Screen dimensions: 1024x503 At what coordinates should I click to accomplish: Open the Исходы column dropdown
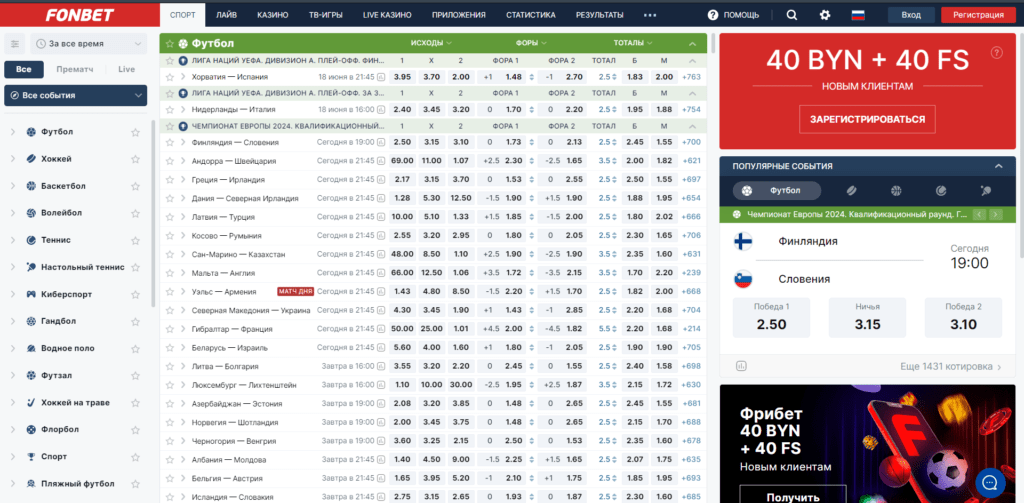click(431, 43)
